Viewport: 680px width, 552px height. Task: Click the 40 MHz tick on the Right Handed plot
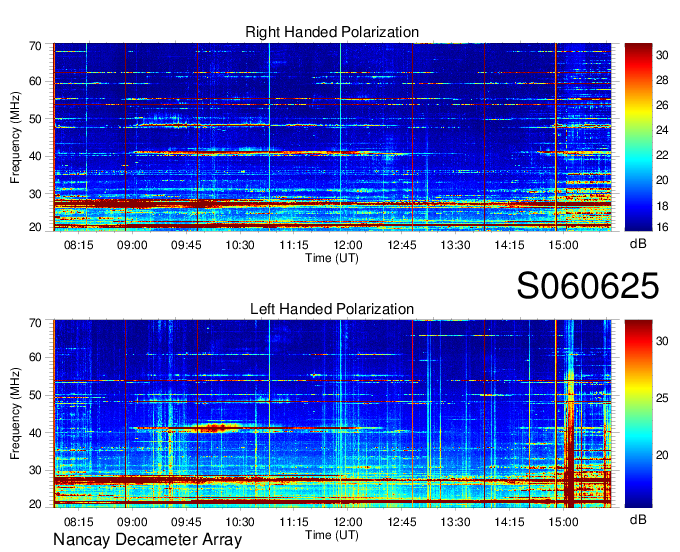(35, 156)
